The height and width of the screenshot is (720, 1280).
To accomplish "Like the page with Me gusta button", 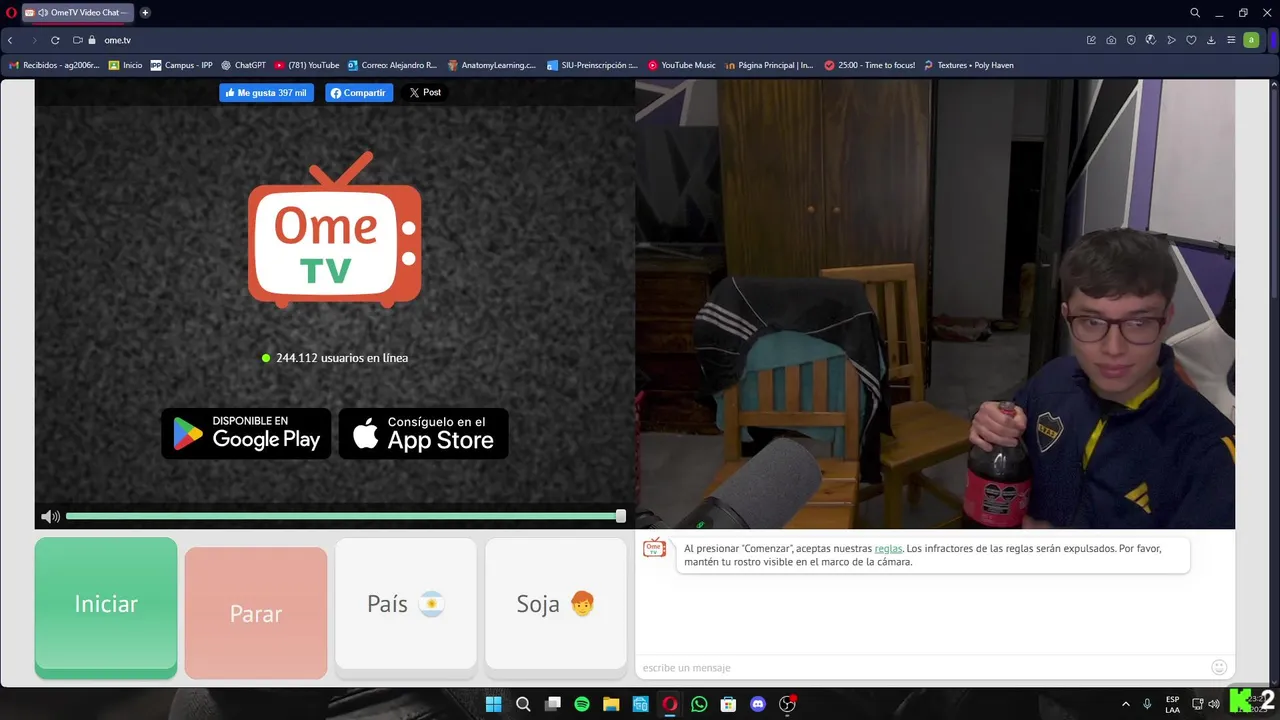I will point(266,93).
